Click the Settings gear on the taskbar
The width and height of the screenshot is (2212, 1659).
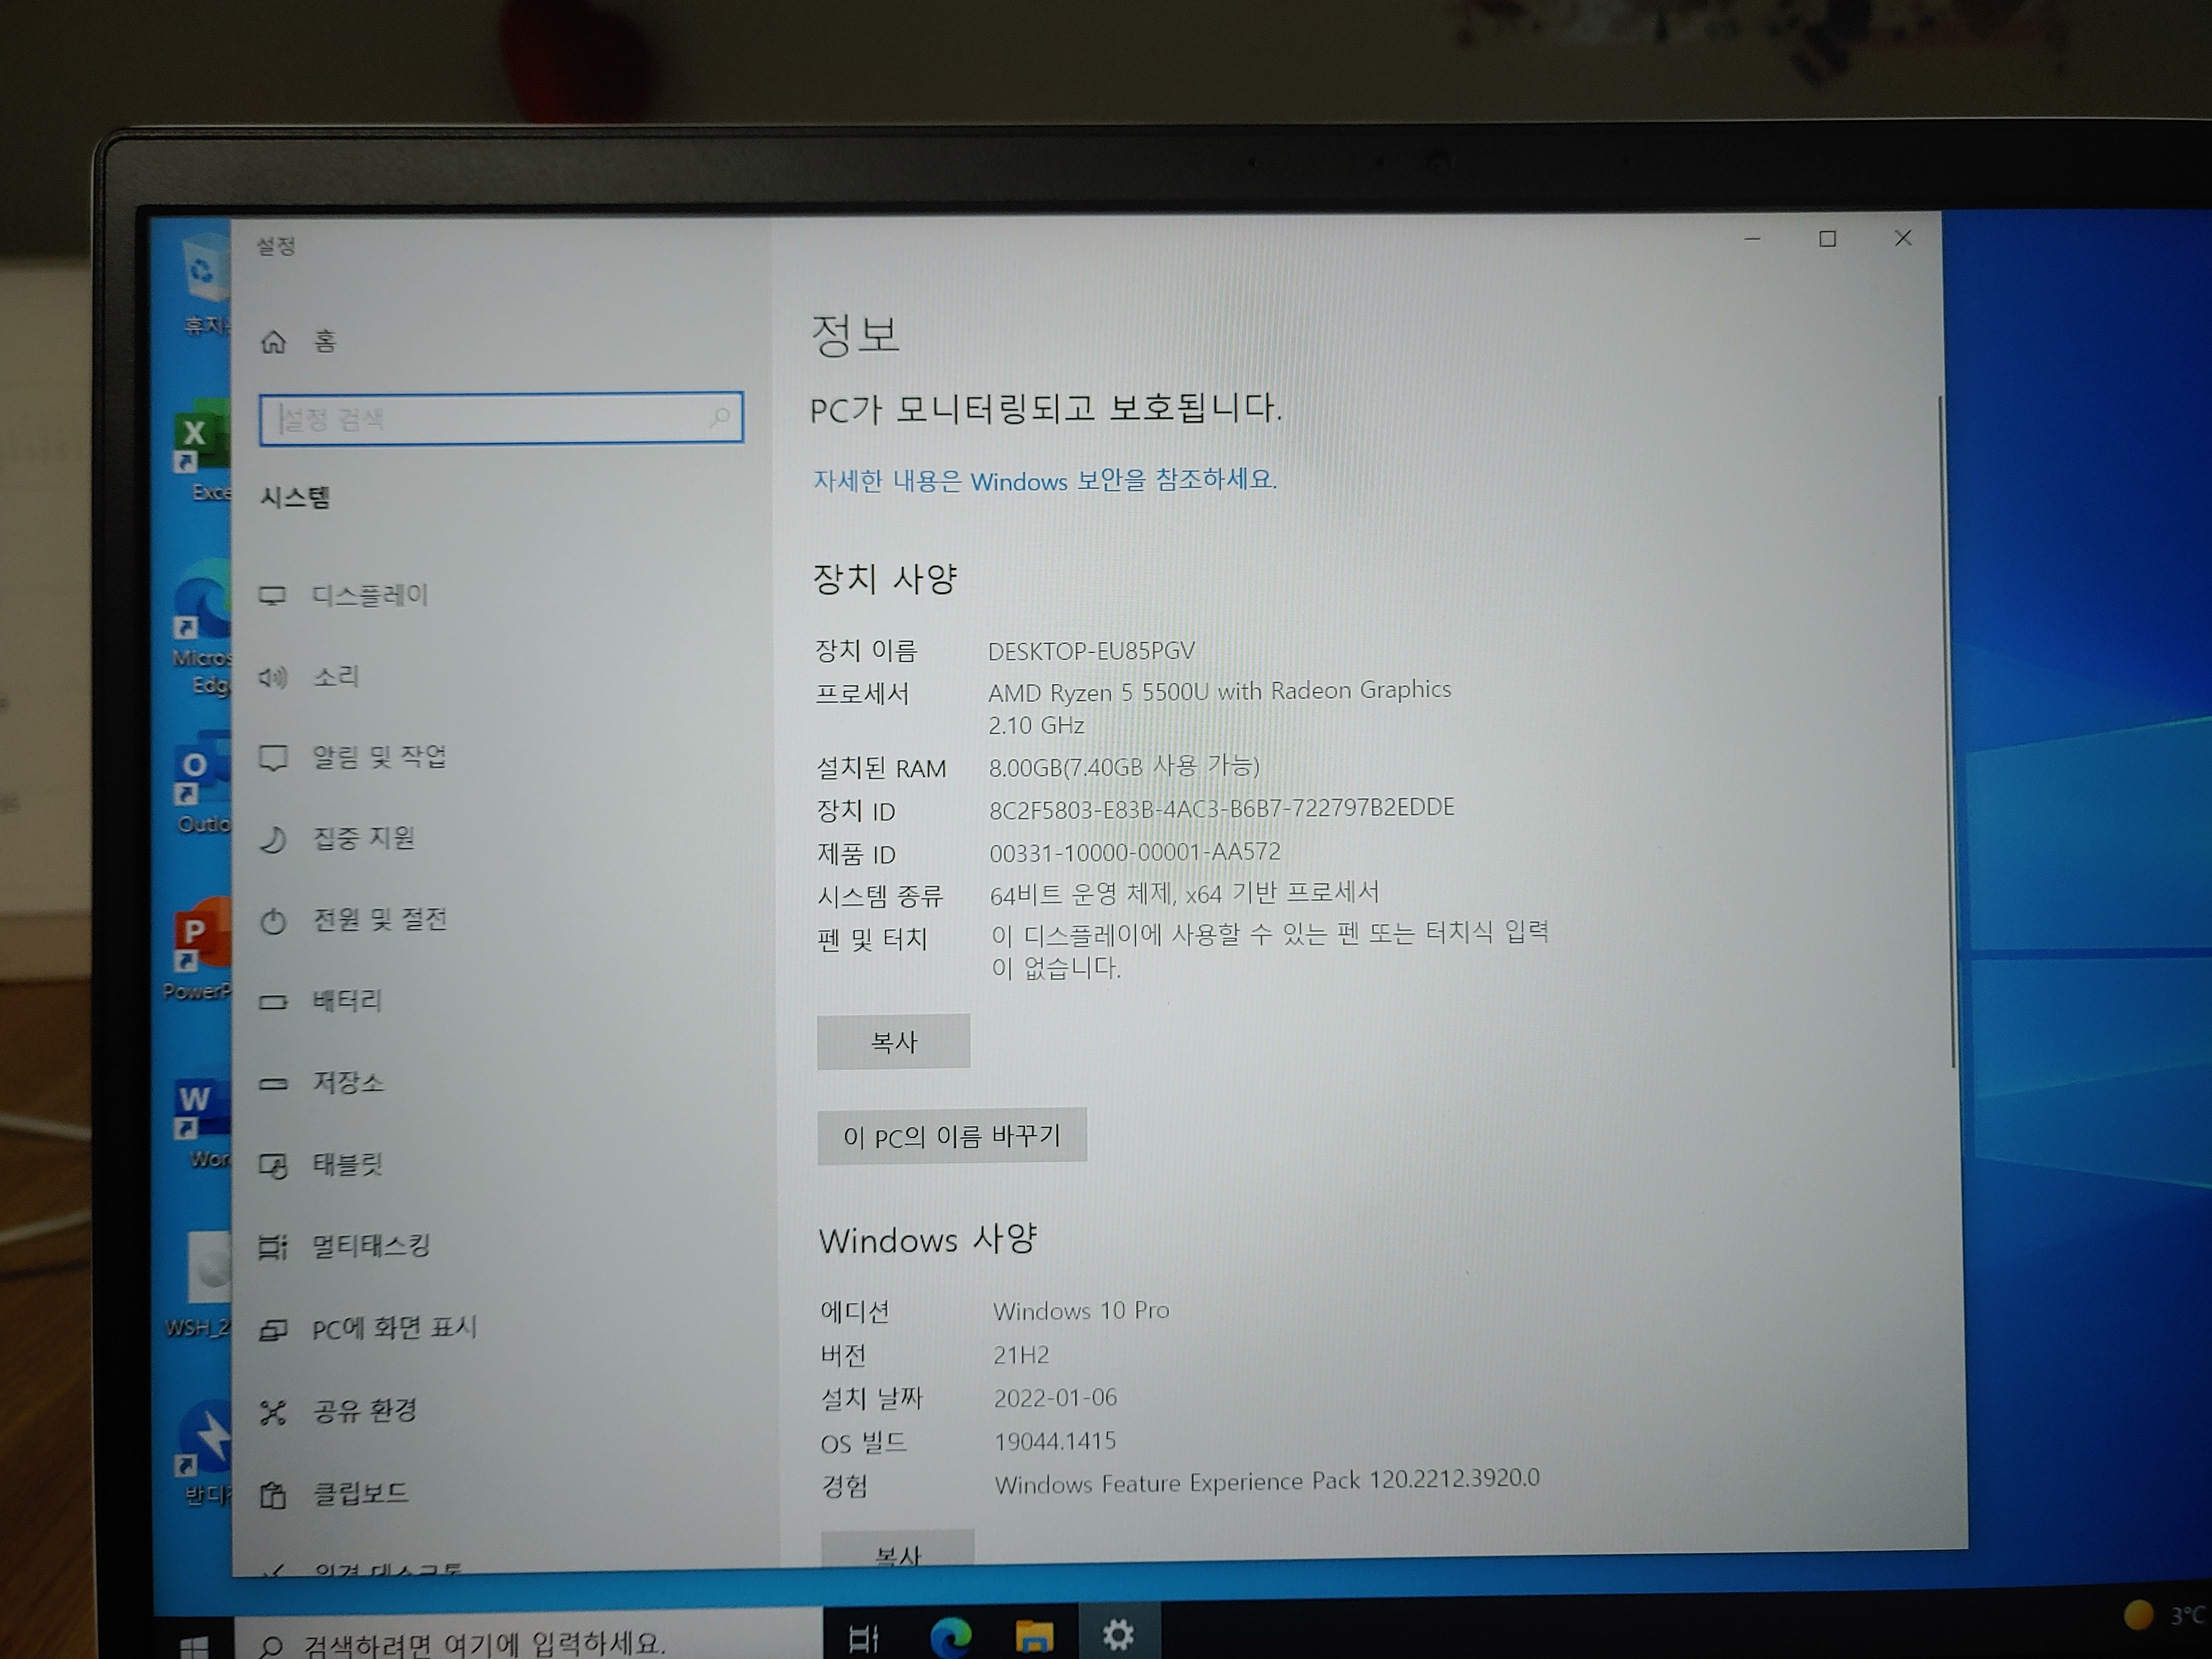tap(1118, 1635)
